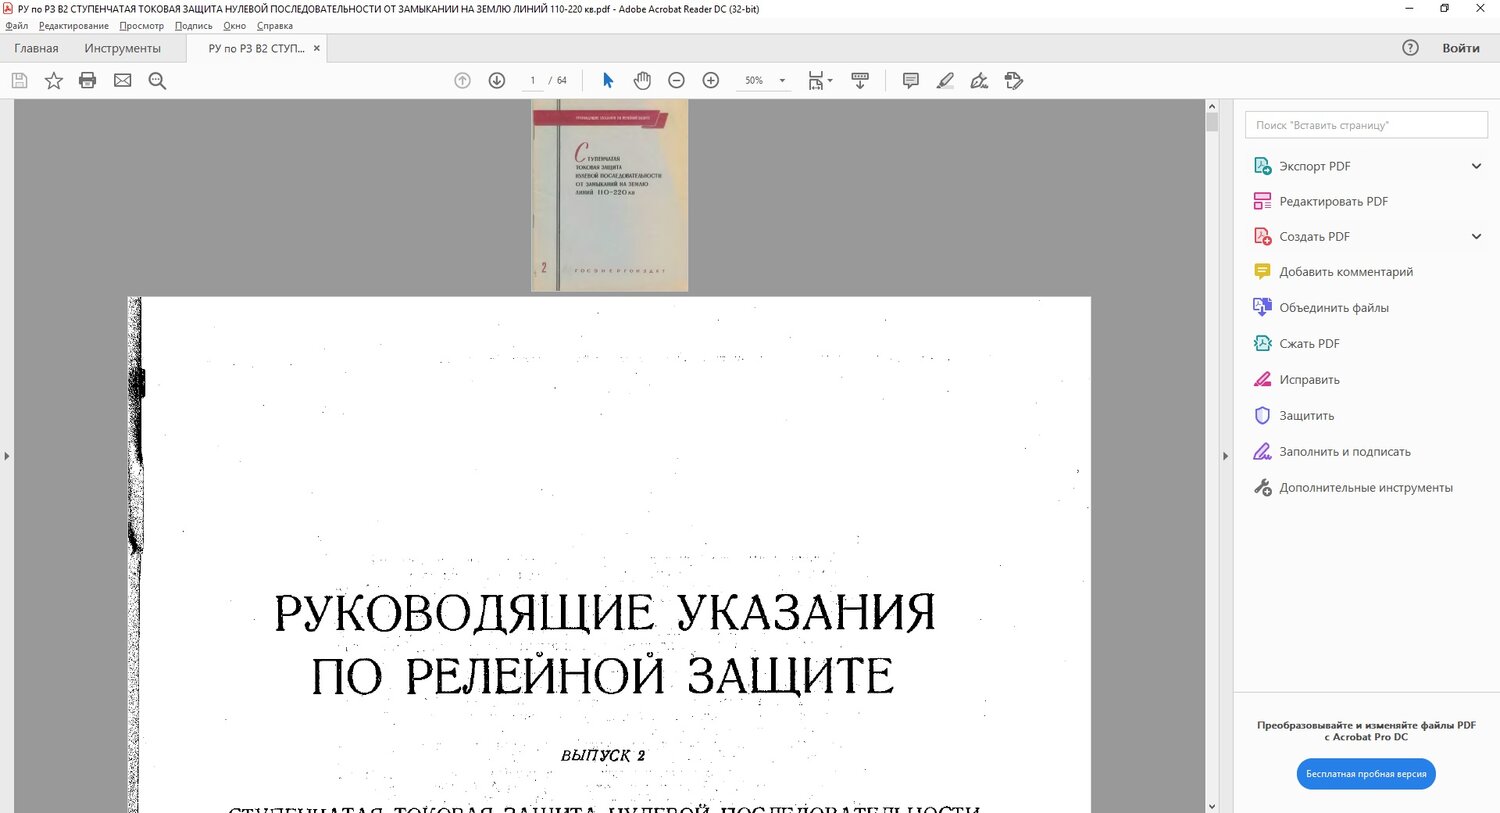Sign in via the Войти button
The width and height of the screenshot is (1500, 813).
coord(1461,47)
